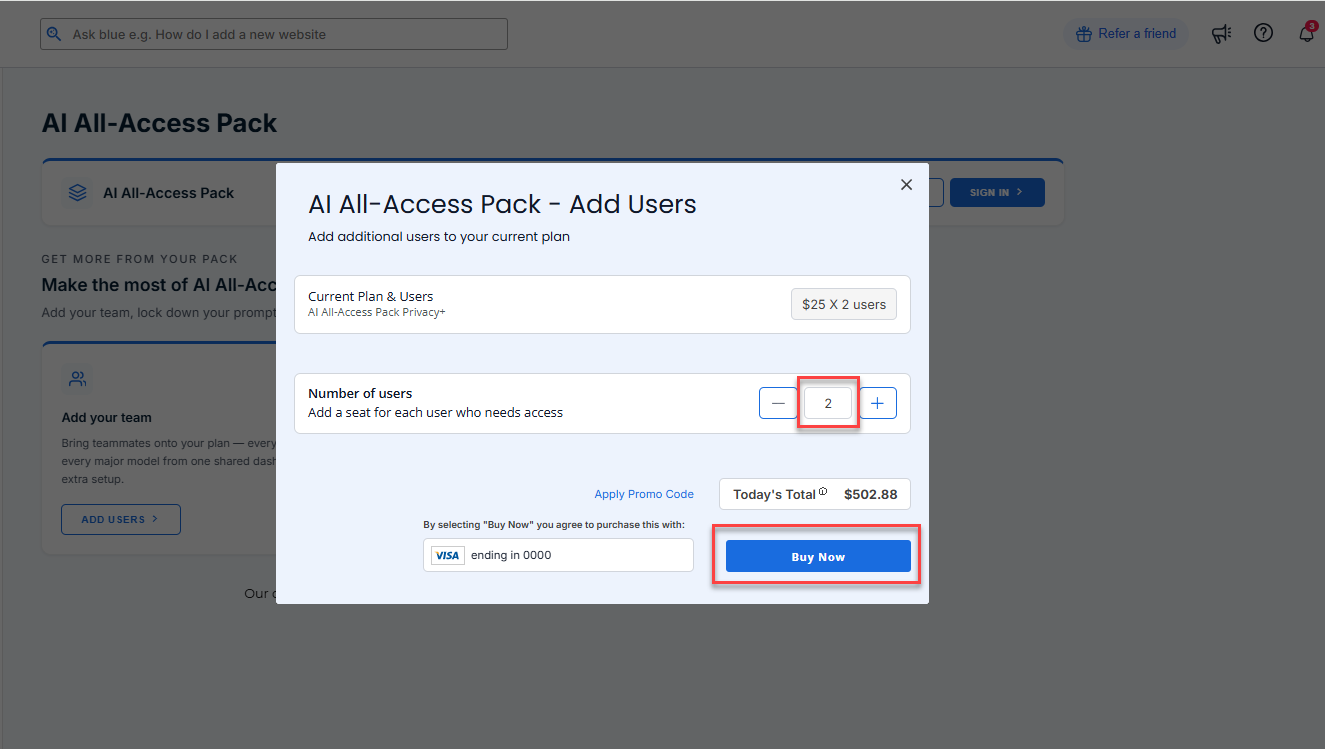Click the Visa card logo
Screen dimensions: 1325x749
[448, 555]
